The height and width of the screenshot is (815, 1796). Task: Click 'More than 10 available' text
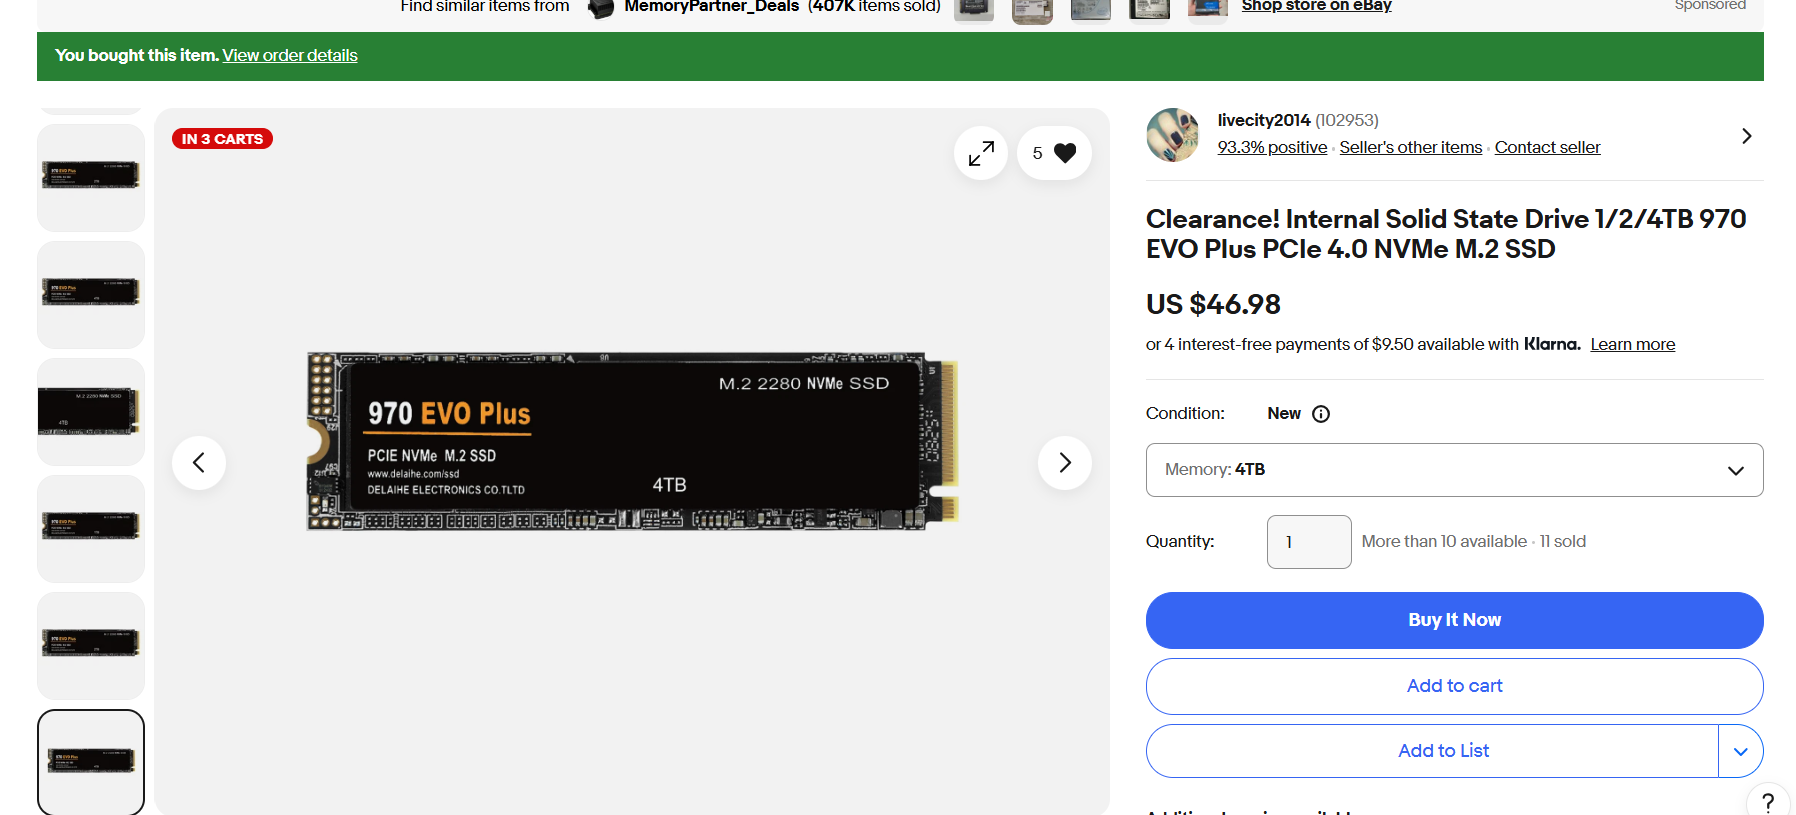click(x=1444, y=542)
